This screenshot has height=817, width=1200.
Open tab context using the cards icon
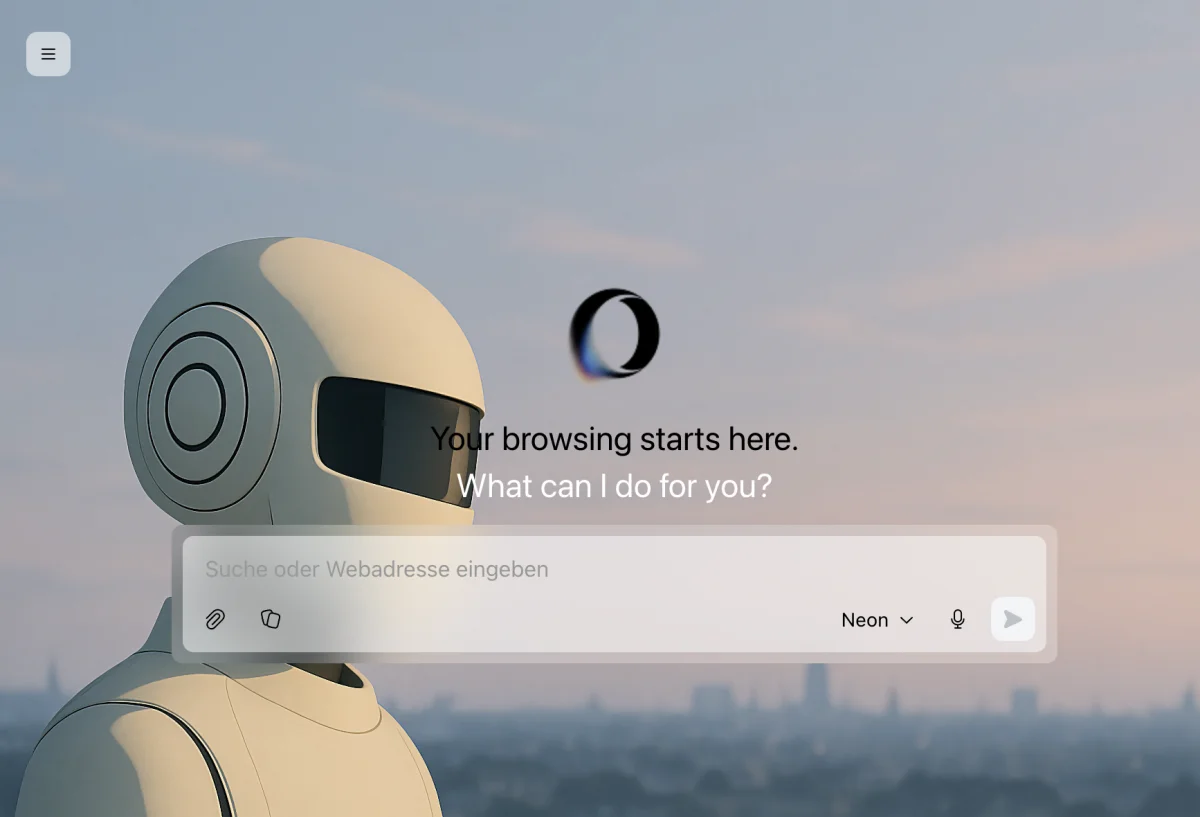270,619
